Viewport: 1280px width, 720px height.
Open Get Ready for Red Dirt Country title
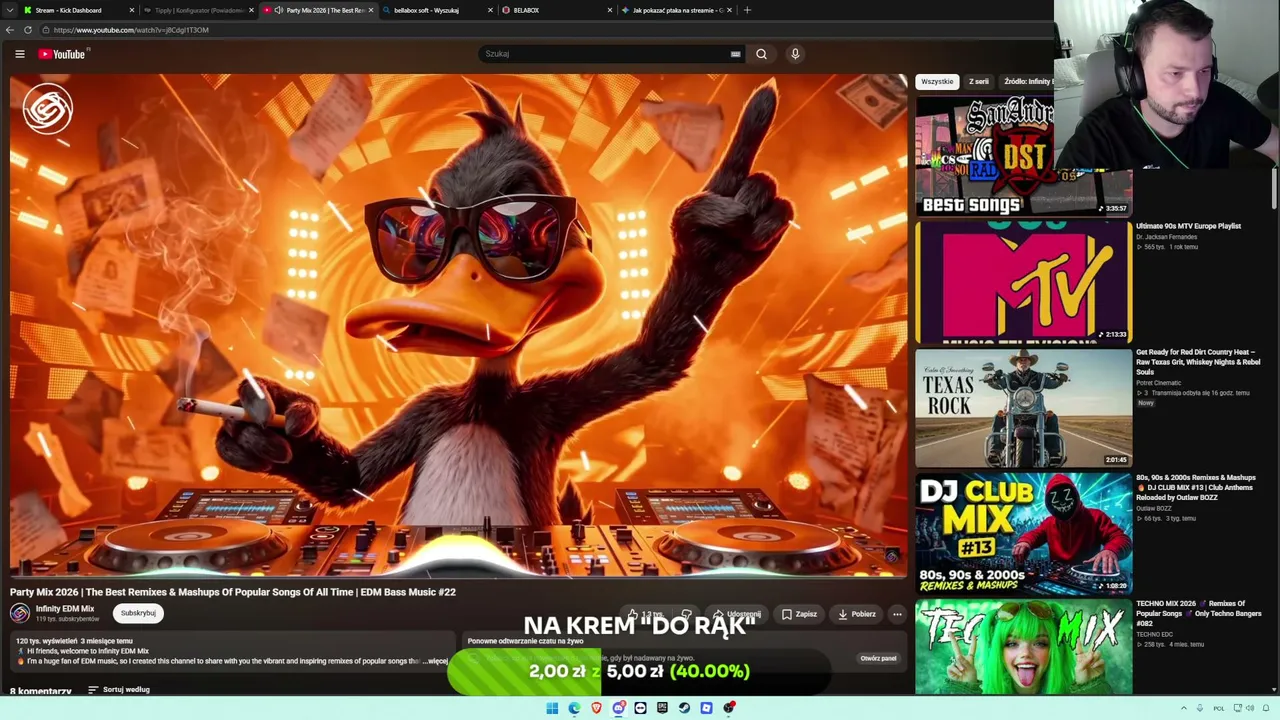pos(1197,362)
